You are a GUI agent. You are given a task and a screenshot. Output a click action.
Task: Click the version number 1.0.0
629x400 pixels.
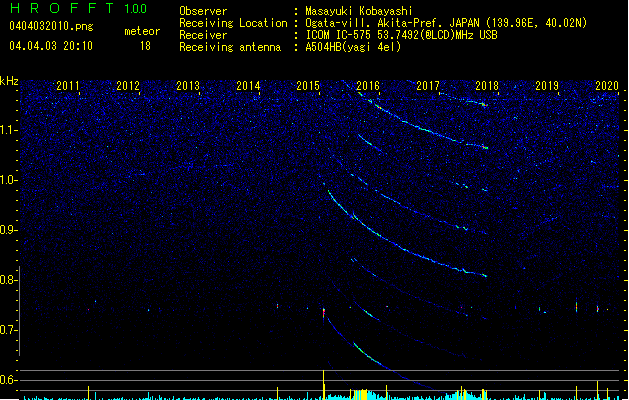[136, 9]
